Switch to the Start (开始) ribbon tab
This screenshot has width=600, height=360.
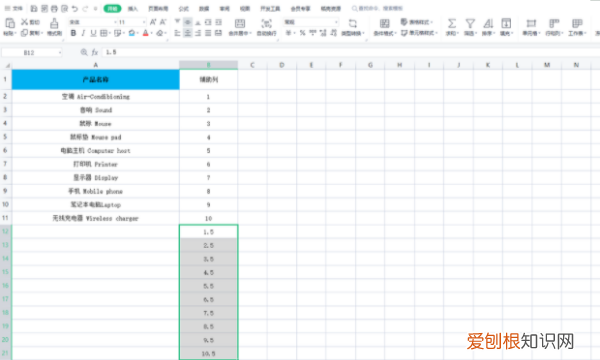coord(112,8)
